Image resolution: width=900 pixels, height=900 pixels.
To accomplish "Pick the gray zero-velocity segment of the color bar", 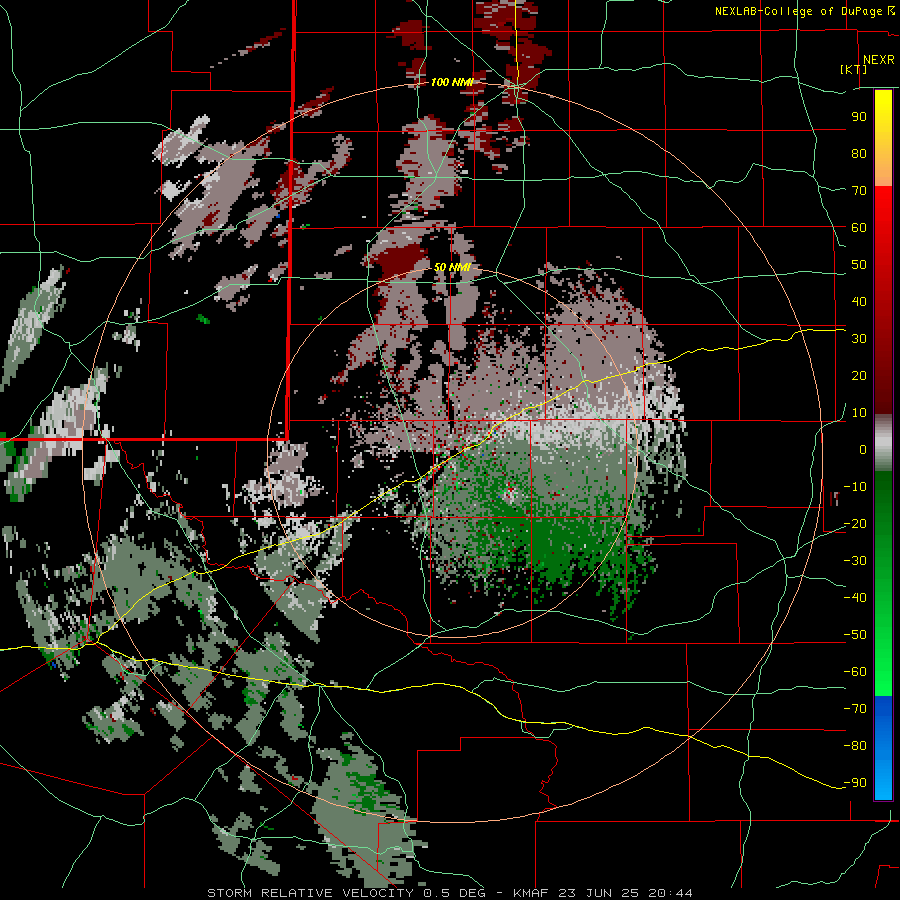I will coord(883,443).
